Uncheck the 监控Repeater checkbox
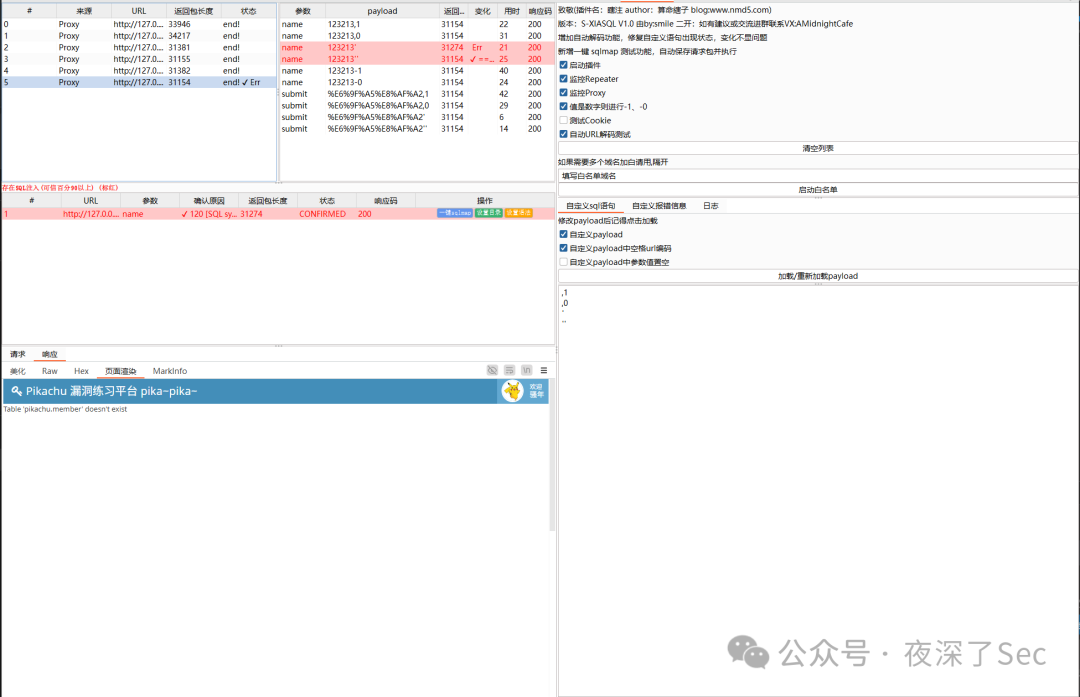The image size is (1080, 697). pyautogui.click(x=565, y=78)
